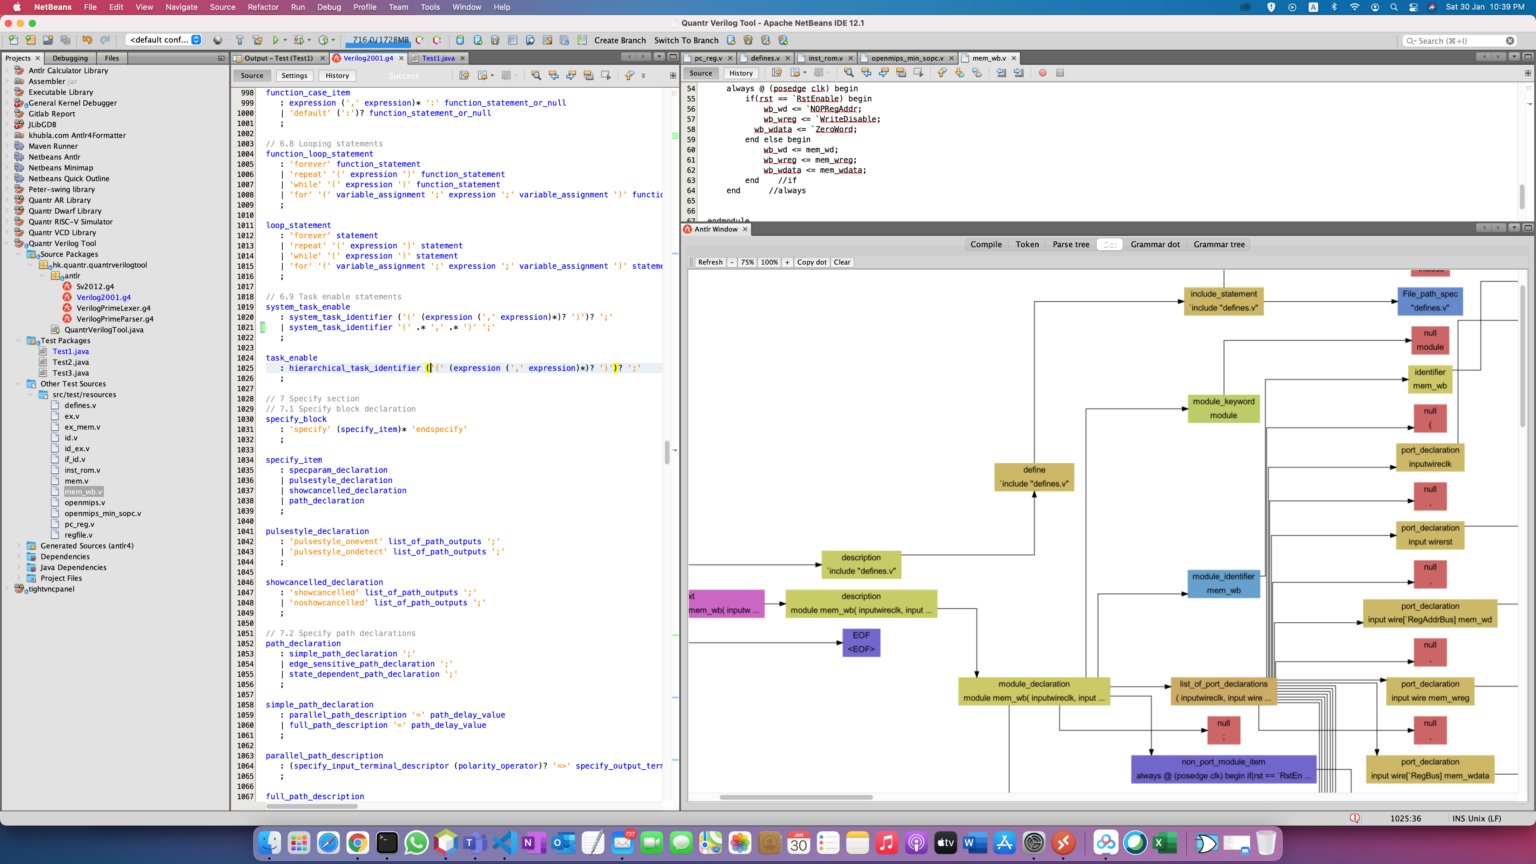Open a project using the Open Project icon

point(48,41)
